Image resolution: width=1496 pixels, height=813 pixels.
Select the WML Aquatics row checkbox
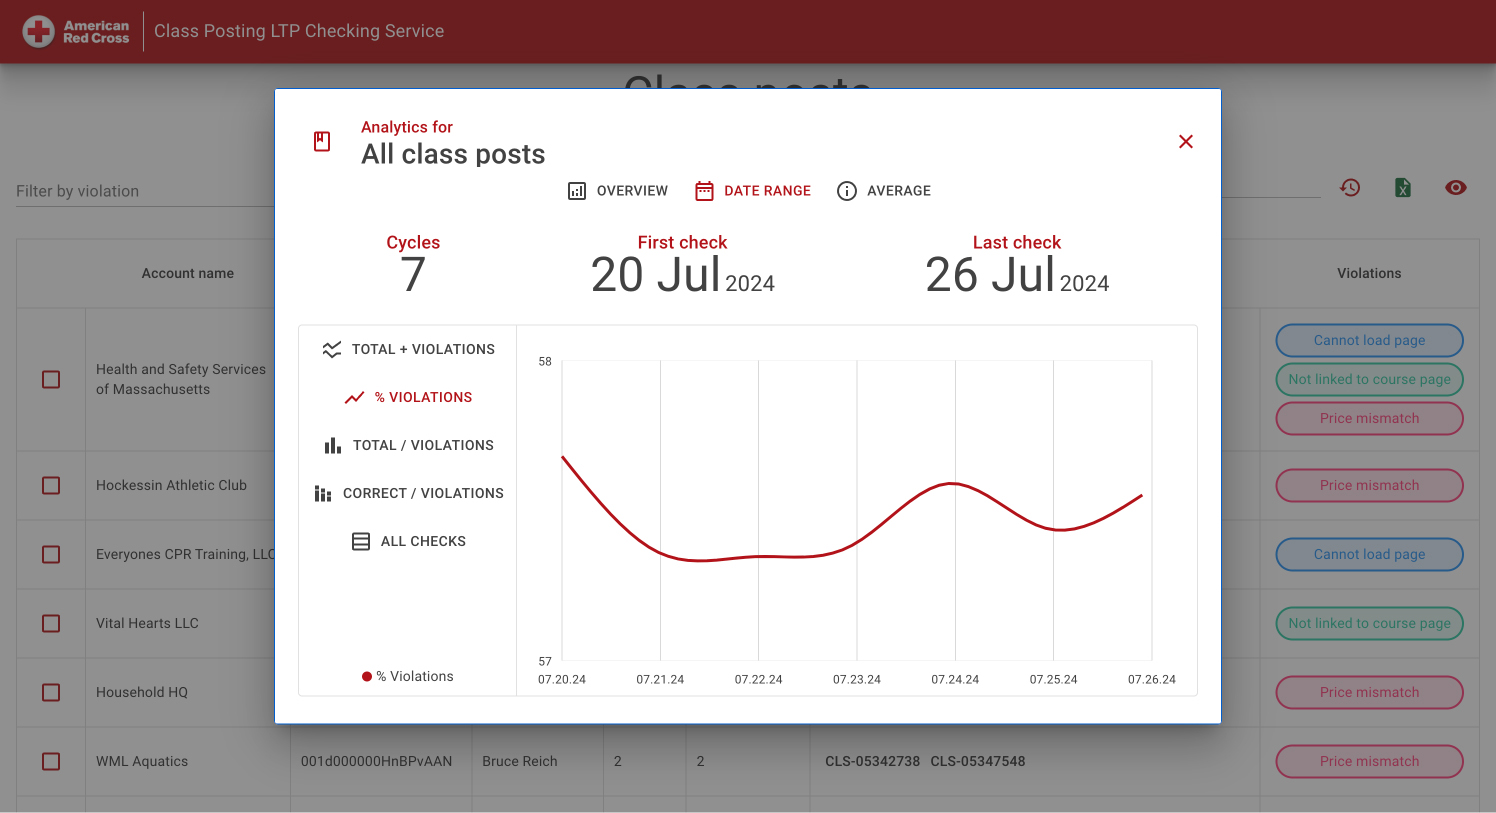tap(51, 761)
